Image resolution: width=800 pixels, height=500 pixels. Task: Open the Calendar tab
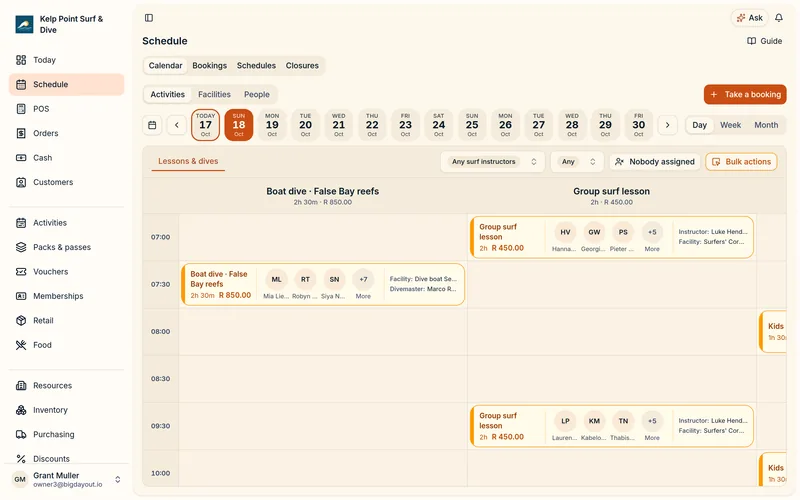(x=165, y=66)
